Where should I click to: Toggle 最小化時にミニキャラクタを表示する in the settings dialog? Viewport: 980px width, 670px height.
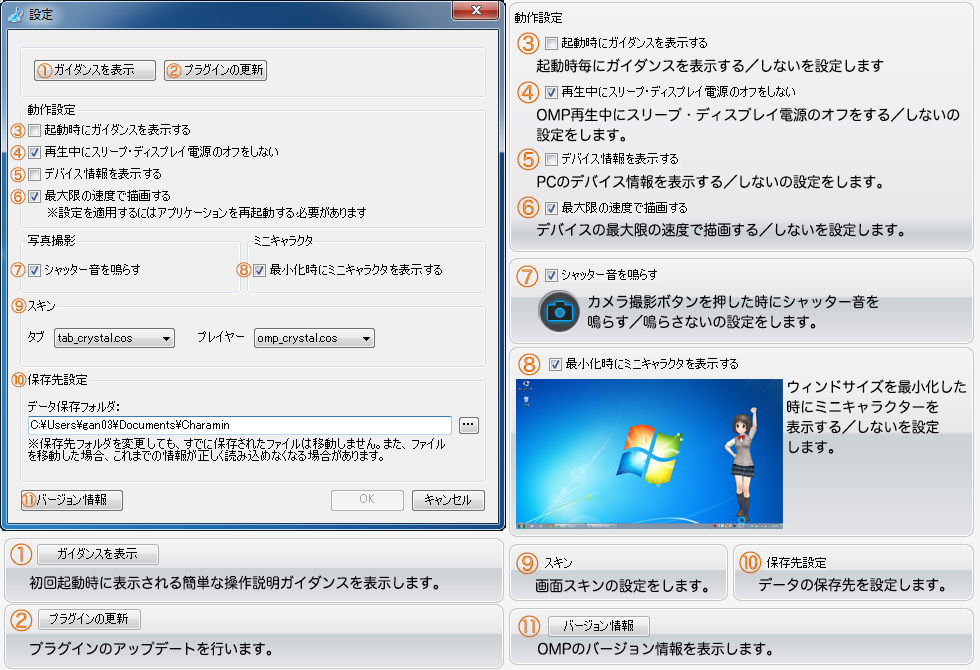259,270
